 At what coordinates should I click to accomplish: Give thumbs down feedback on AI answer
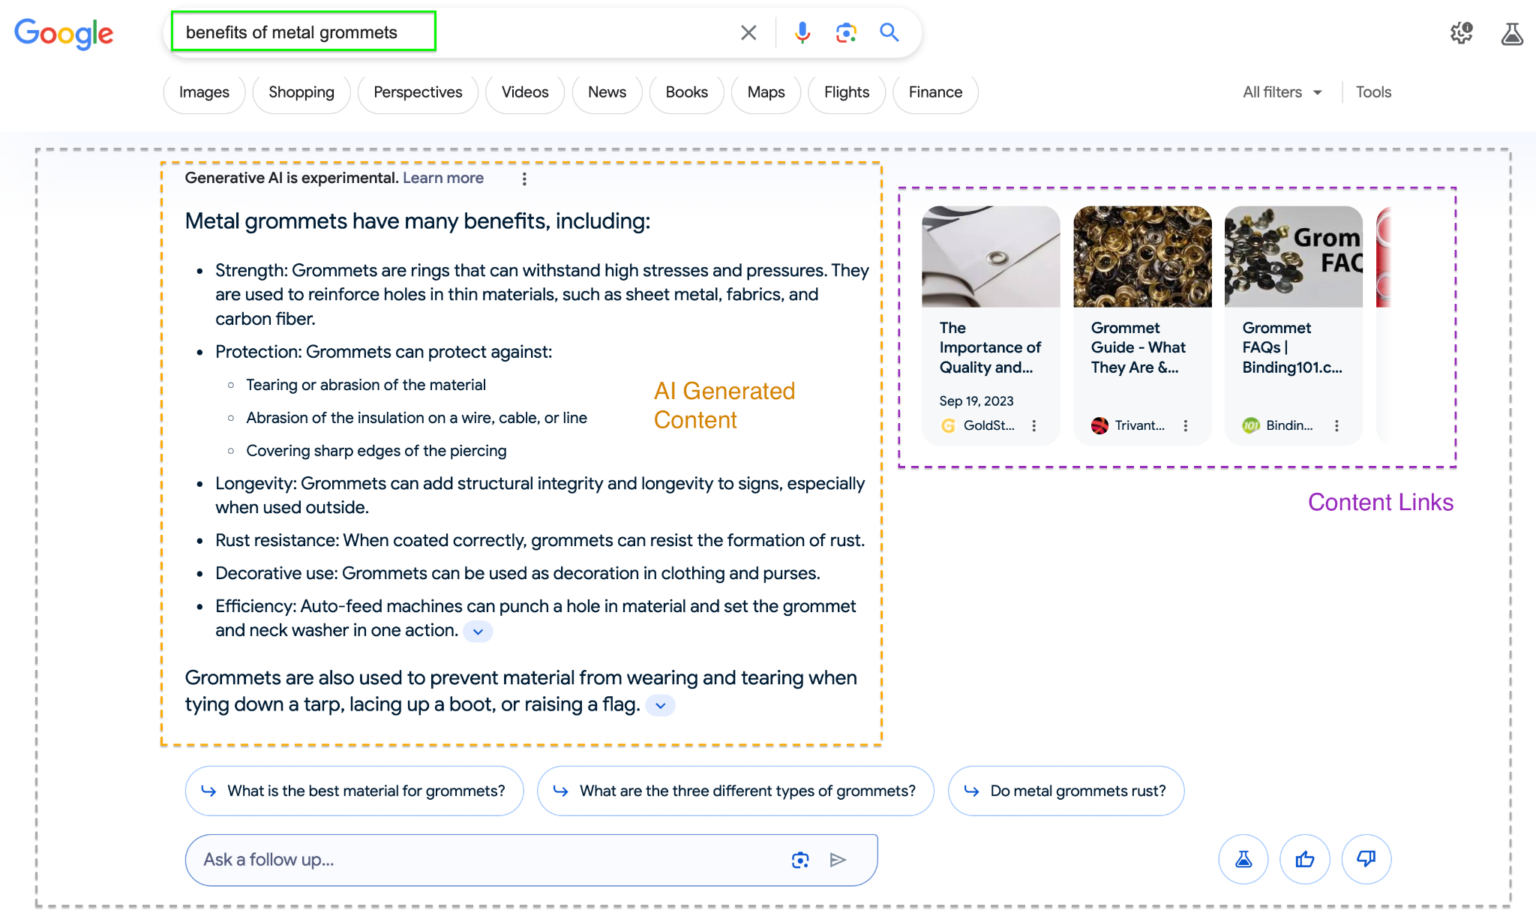tap(1366, 859)
